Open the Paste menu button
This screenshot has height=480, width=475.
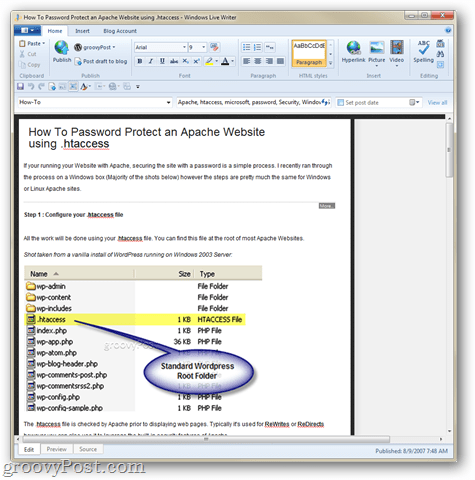33,44
